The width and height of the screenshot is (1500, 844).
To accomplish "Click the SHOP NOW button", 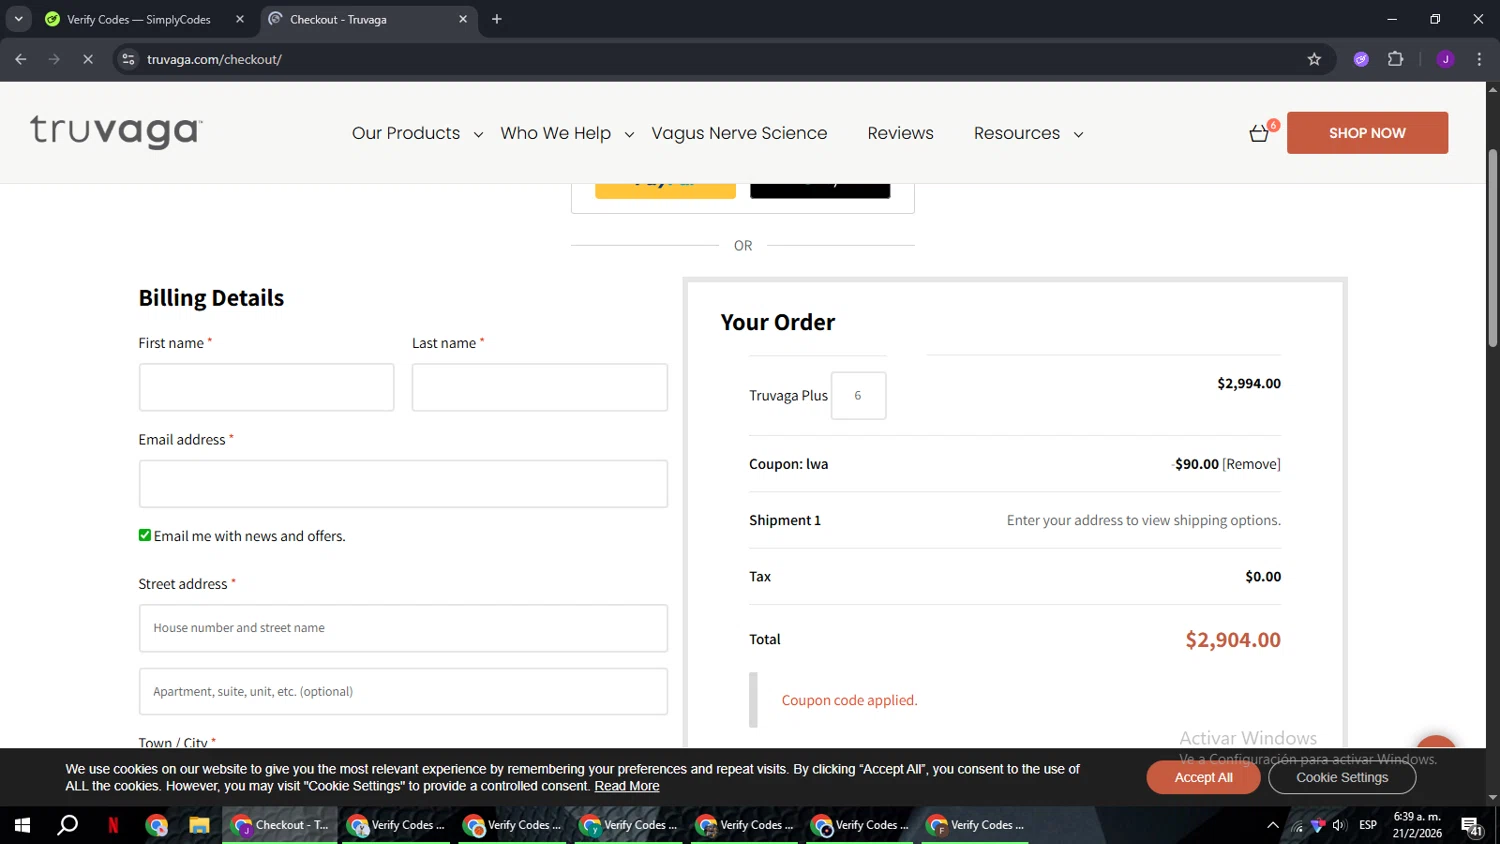I will (1367, 133).
